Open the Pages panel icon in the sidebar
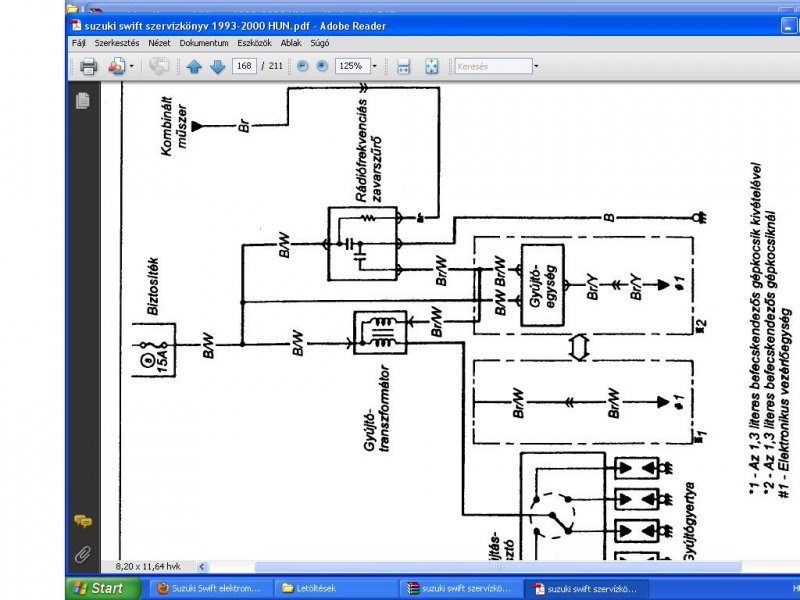Screen dimensions: 800x600 (83, 101)
